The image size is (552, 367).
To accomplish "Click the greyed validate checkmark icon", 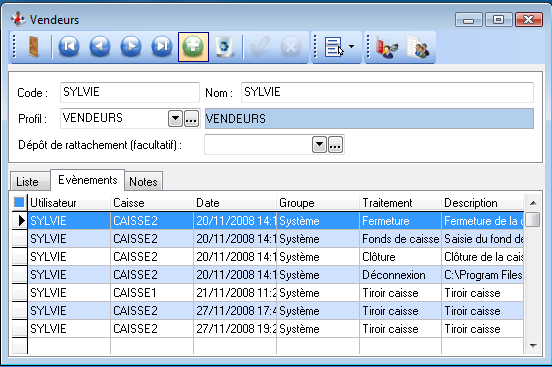I will coord(260,46).
